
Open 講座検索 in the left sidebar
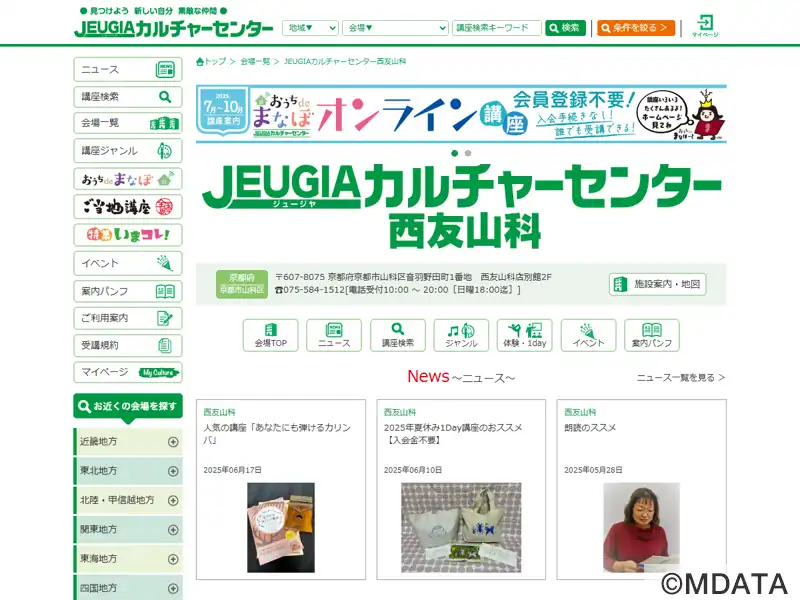128,96
